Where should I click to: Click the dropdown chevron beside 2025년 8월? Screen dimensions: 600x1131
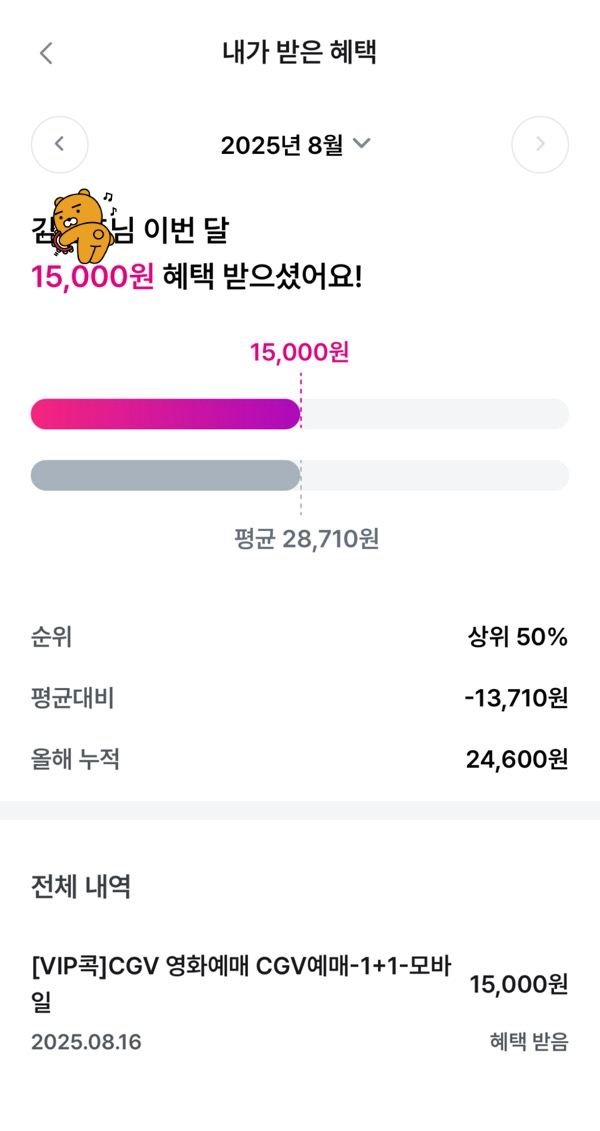click(x=361, y=144)
